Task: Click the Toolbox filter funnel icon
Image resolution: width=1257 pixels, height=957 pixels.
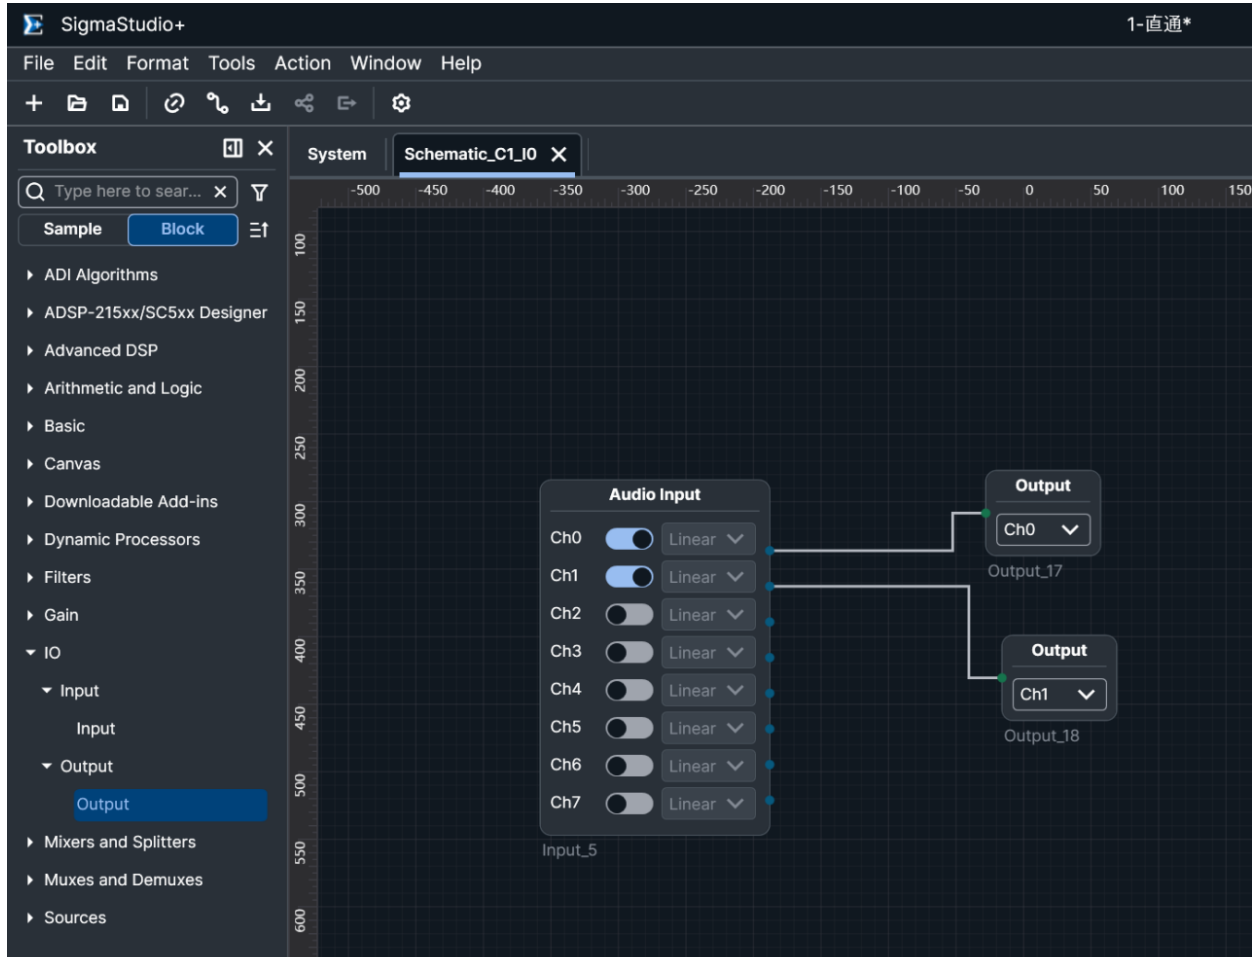Action: [259, 192]
